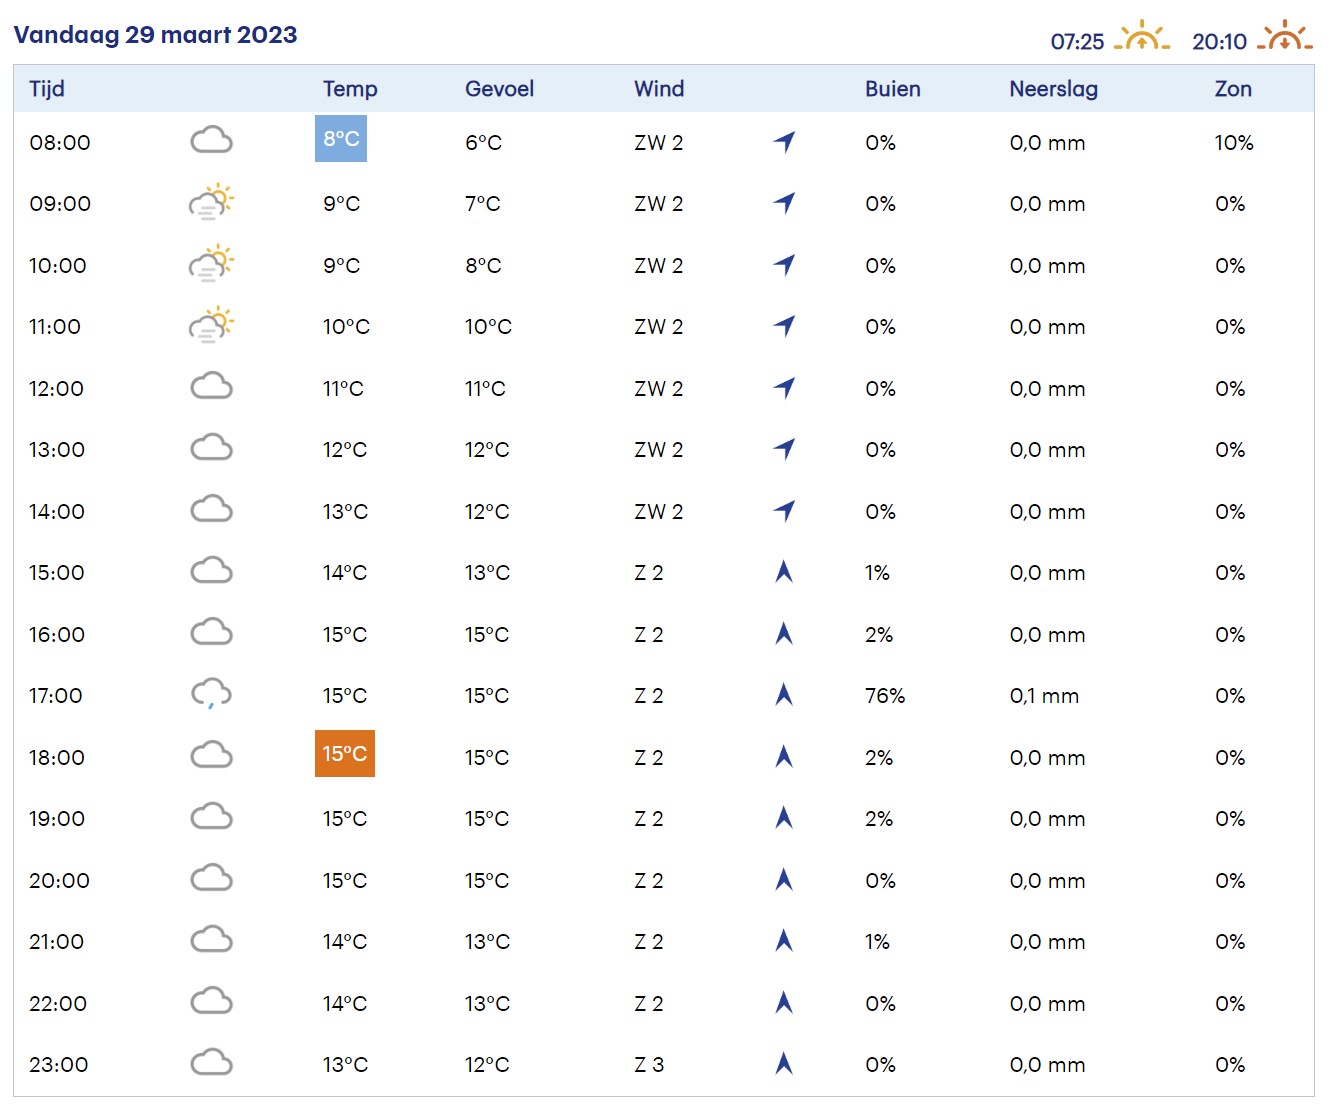Click the south wind arrow at 15:00
1333x1114 pixels.
[784, 572]
